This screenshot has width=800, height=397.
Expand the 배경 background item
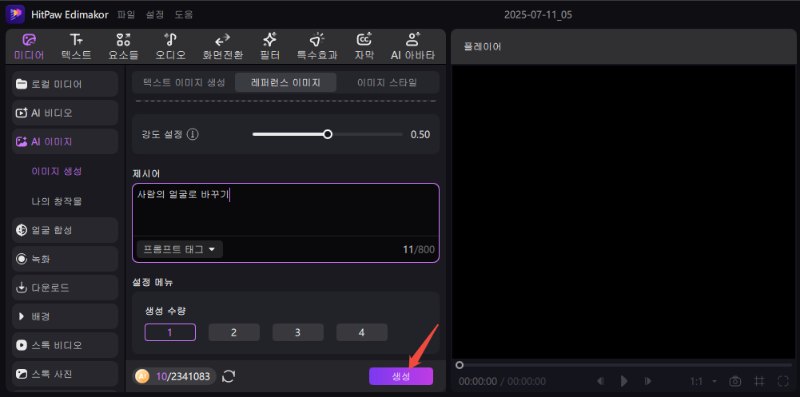click(65, 316)
